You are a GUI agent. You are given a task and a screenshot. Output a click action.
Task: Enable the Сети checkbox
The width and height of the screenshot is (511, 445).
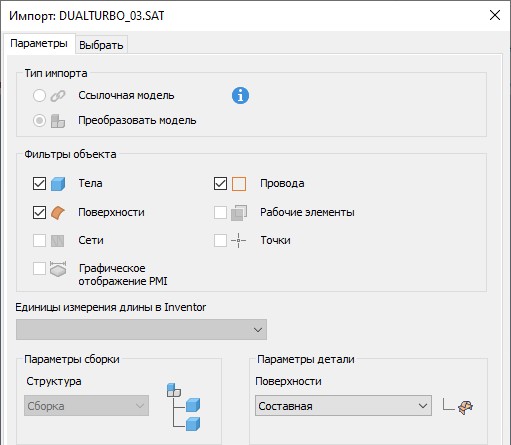pos(39,240)
